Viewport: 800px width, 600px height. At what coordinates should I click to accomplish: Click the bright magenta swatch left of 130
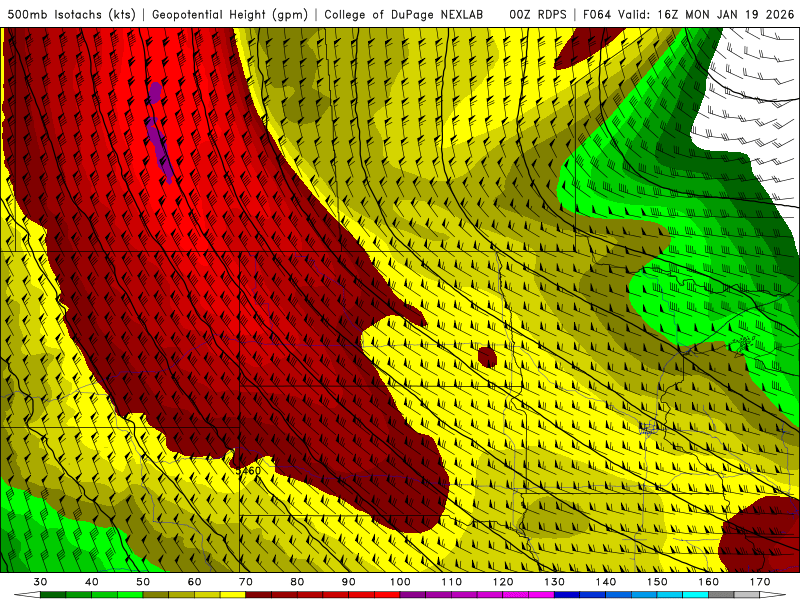541,595
